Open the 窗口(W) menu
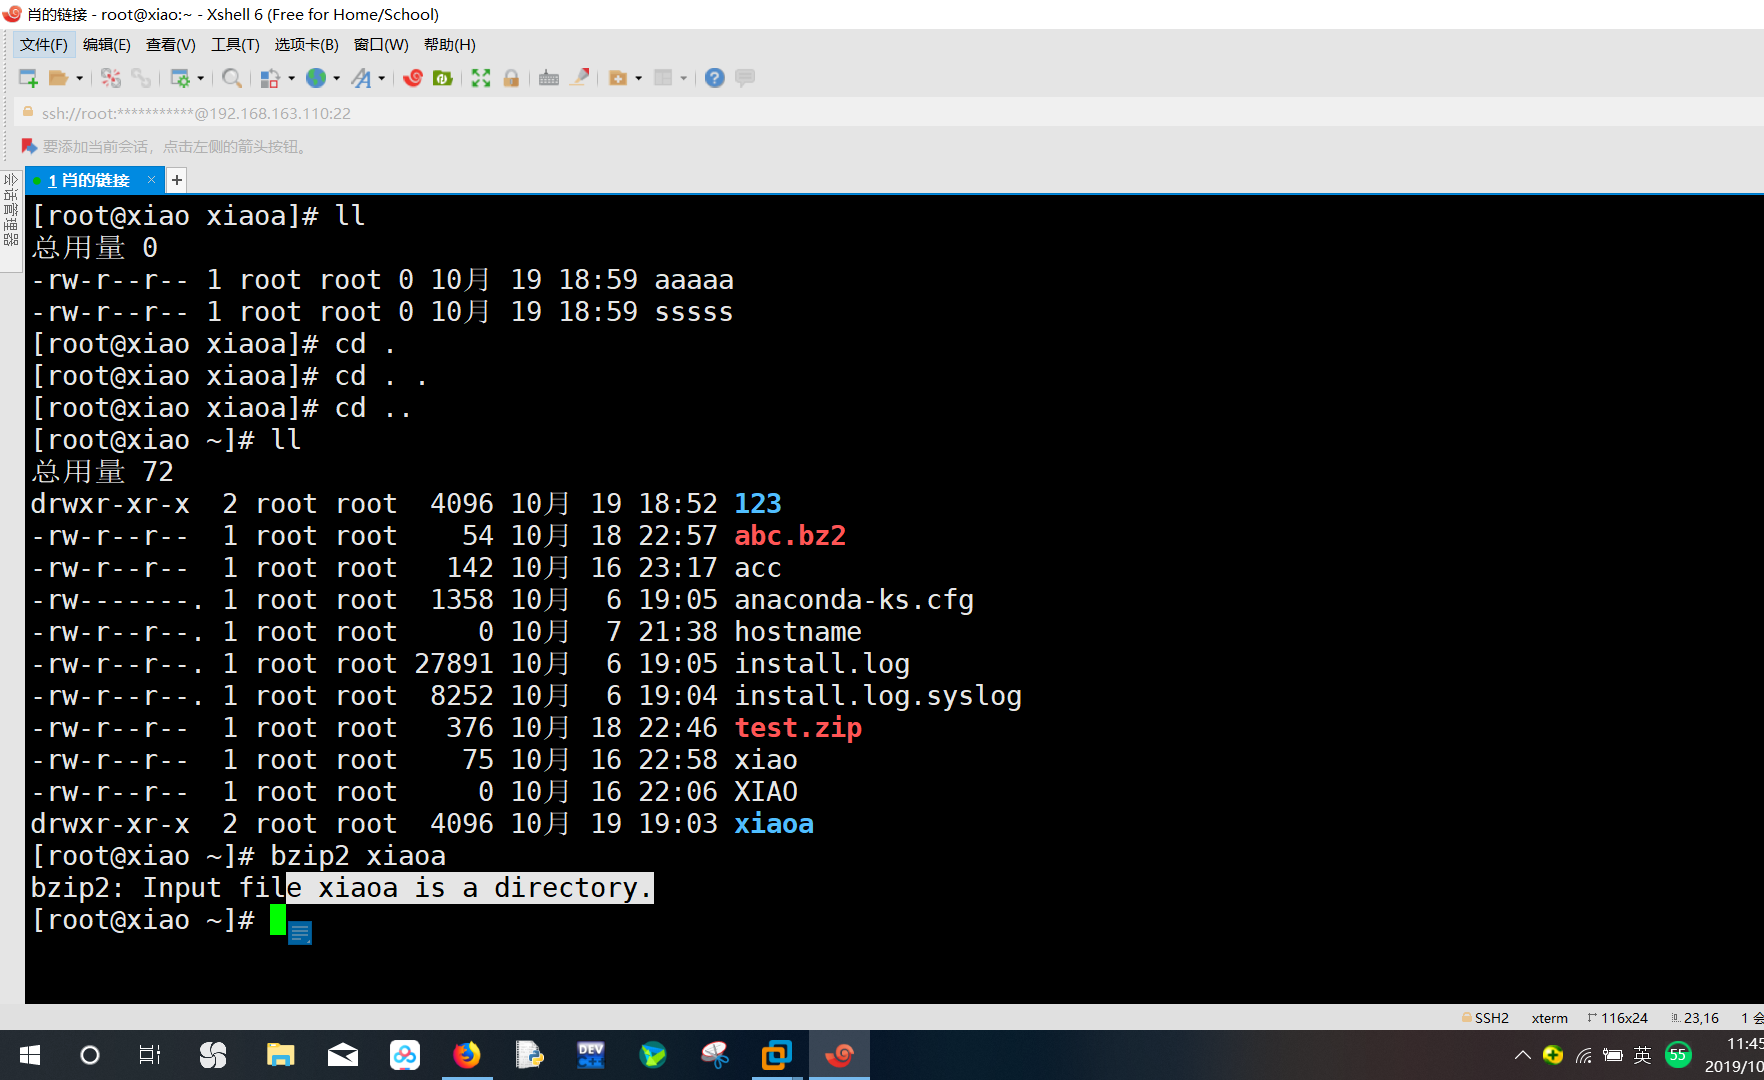The image size is (1764, 1080). click(x=381, y=45)
